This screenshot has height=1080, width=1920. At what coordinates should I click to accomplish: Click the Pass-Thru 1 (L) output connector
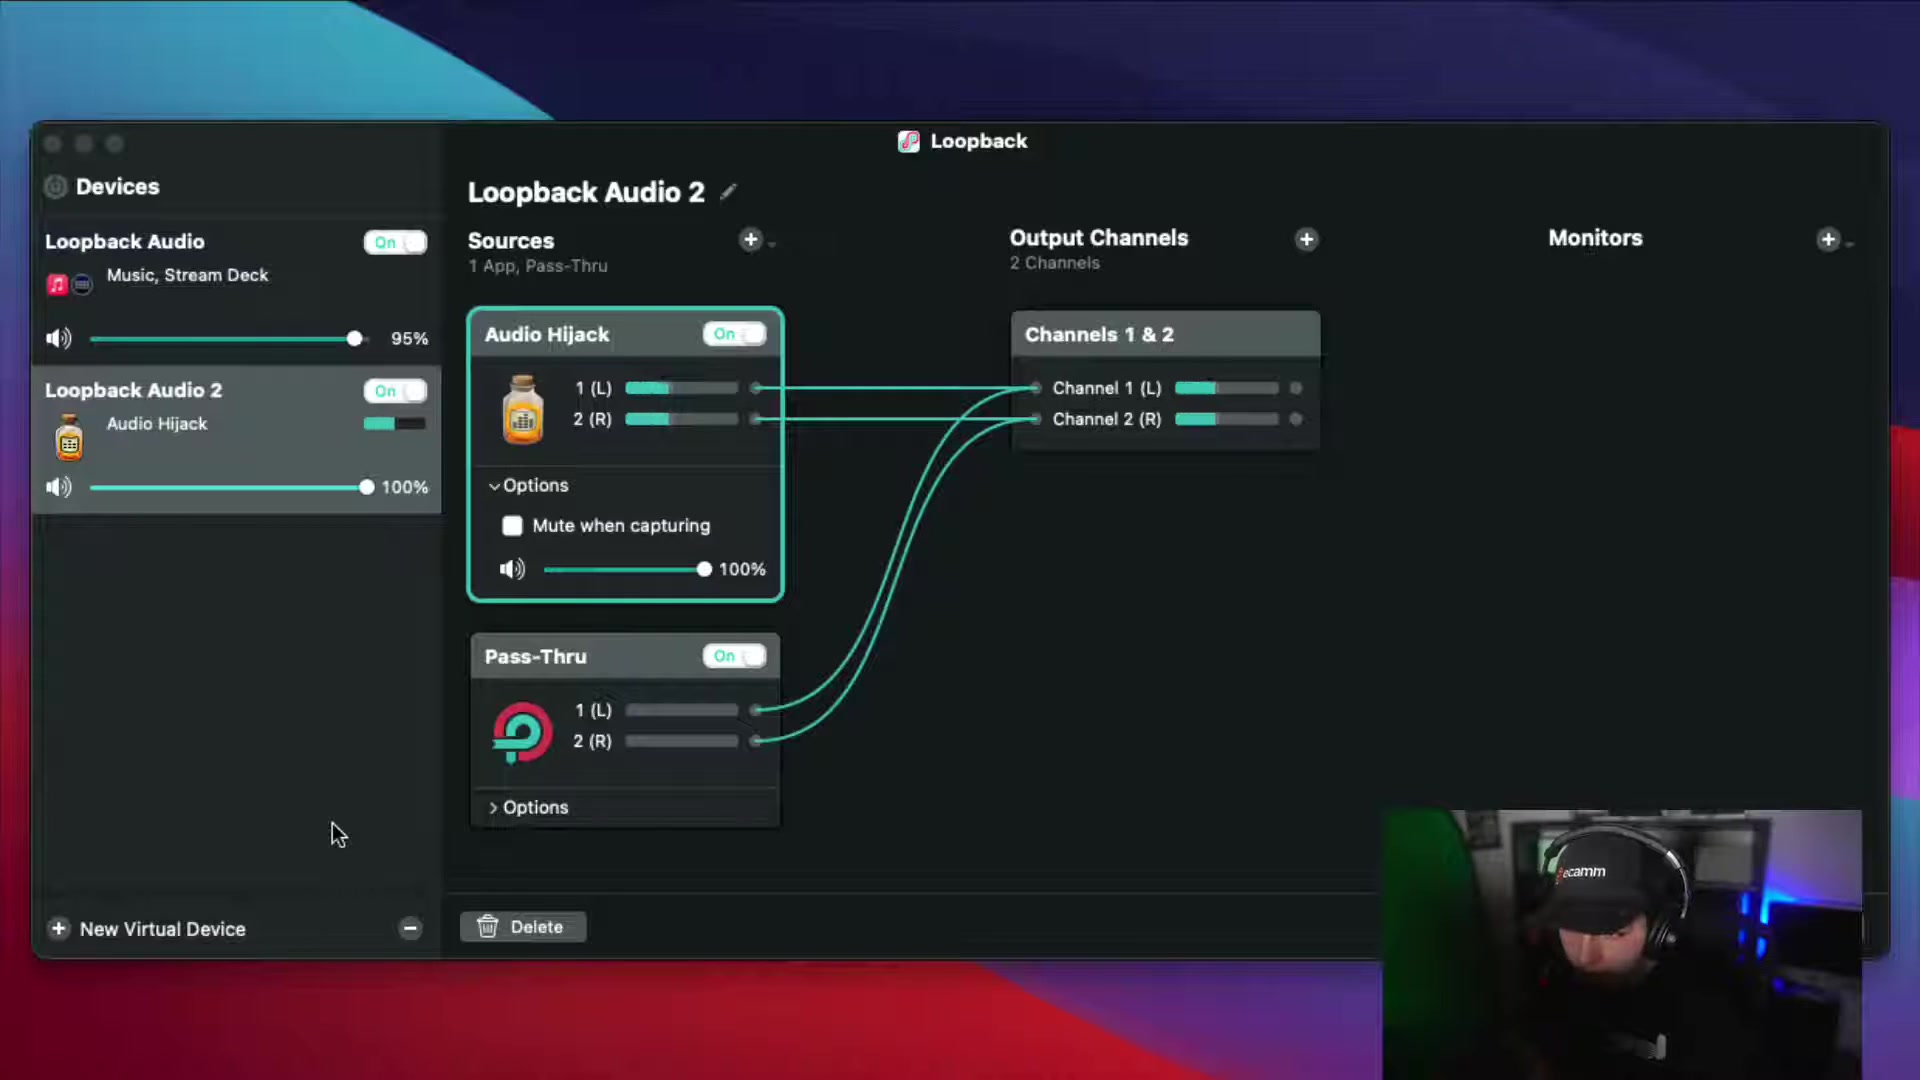point(756,710)
